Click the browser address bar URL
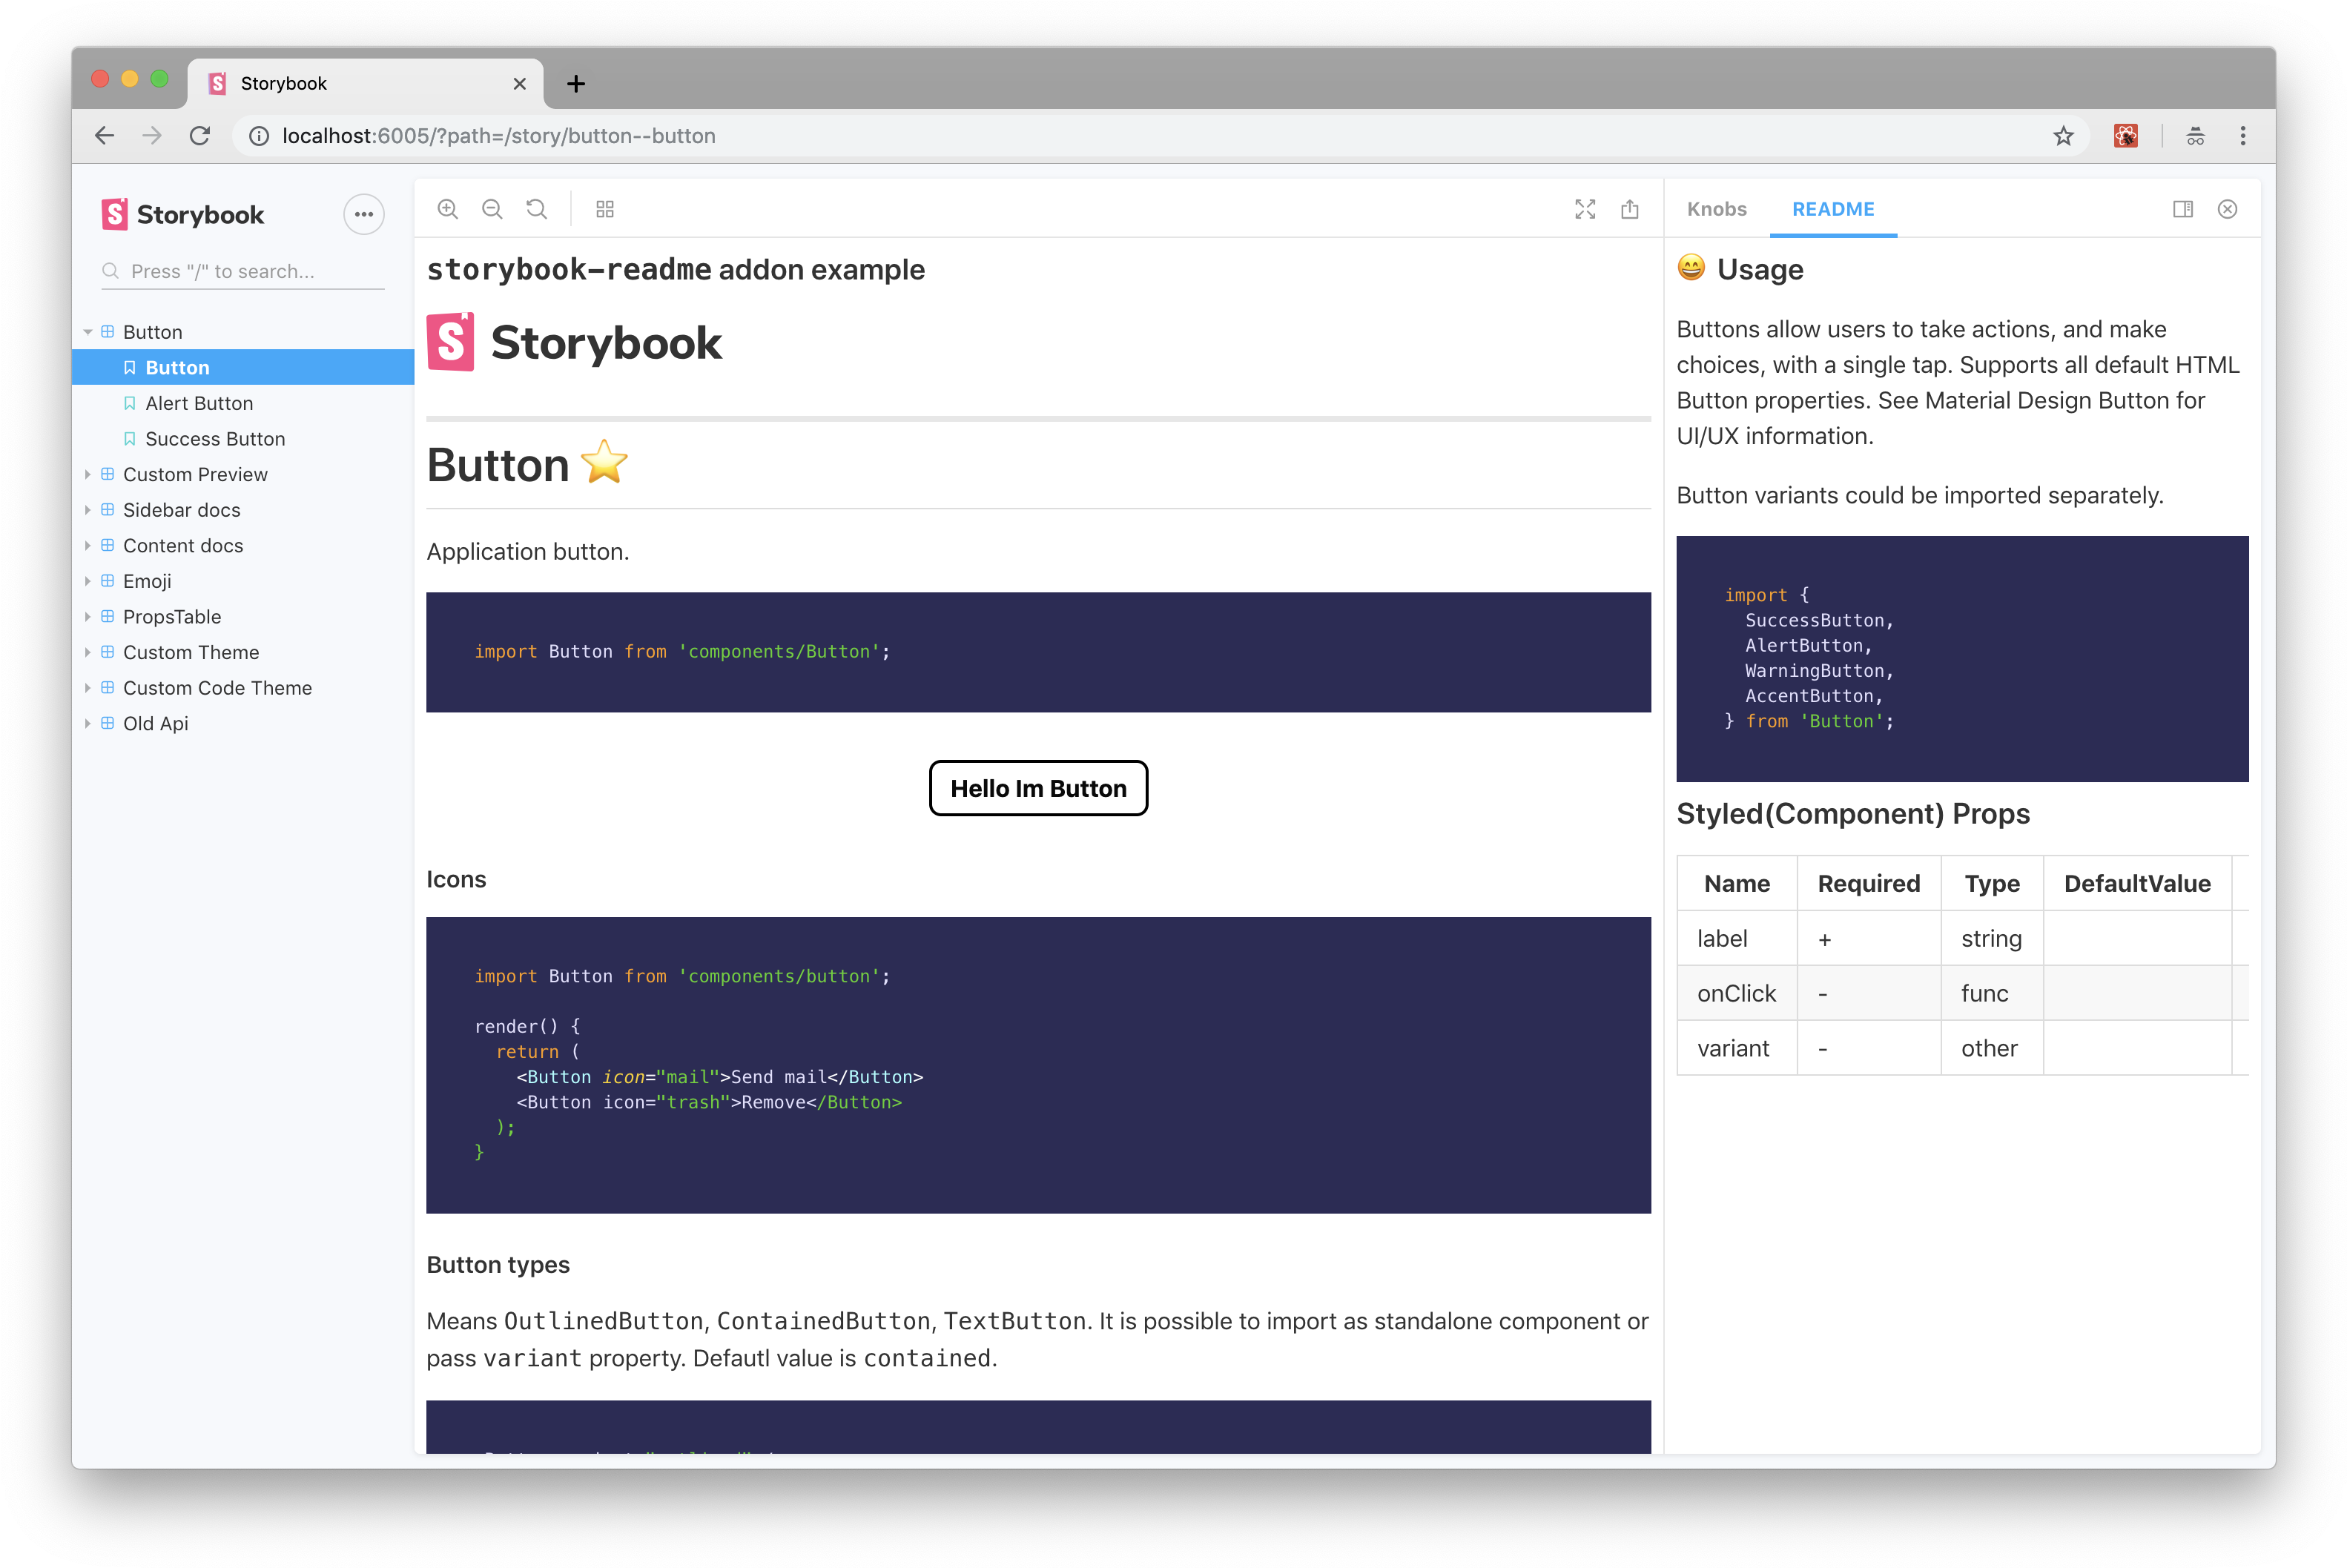The width and height of the screenshot is (2347, 1568). click(x=499, y=136)
